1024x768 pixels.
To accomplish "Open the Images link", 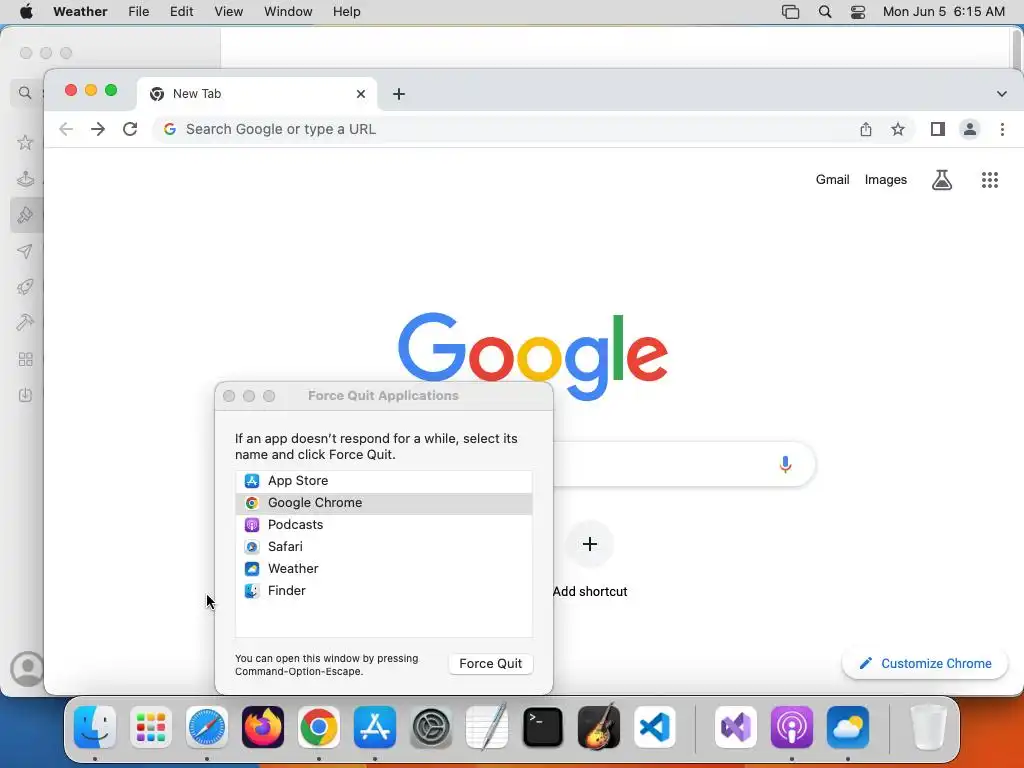I will (x=886, y=180).
